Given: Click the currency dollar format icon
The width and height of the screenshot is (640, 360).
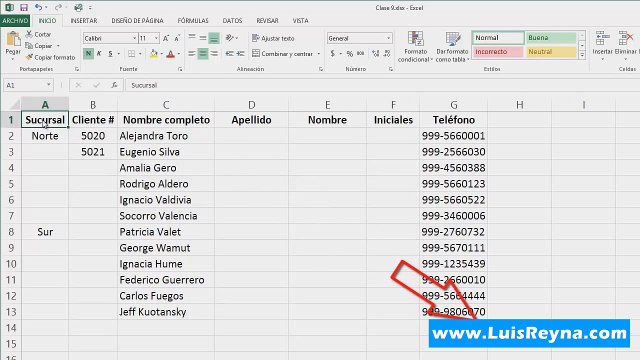Looking at the screenshot, I should 333,53.
